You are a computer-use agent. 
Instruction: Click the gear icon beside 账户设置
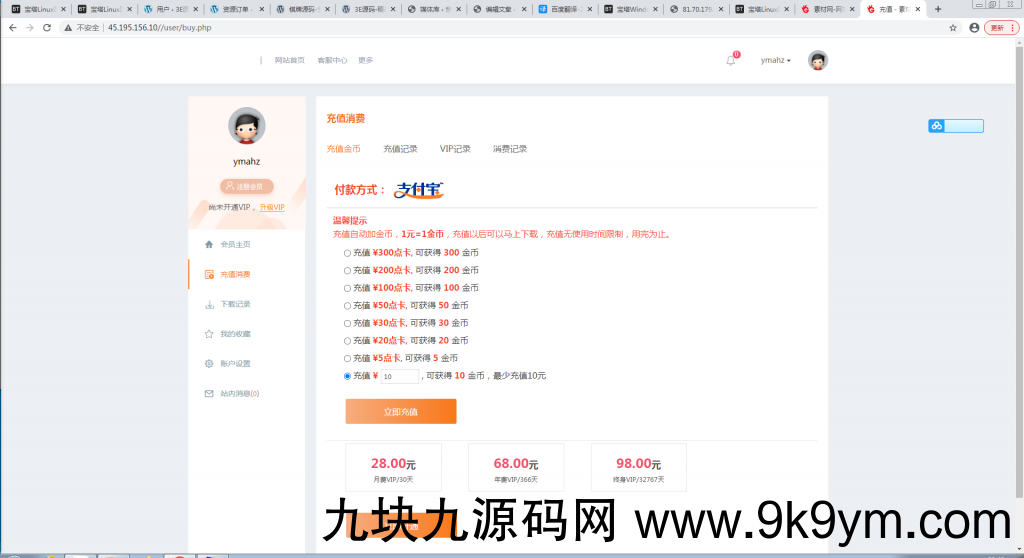[x=209, y=364]
